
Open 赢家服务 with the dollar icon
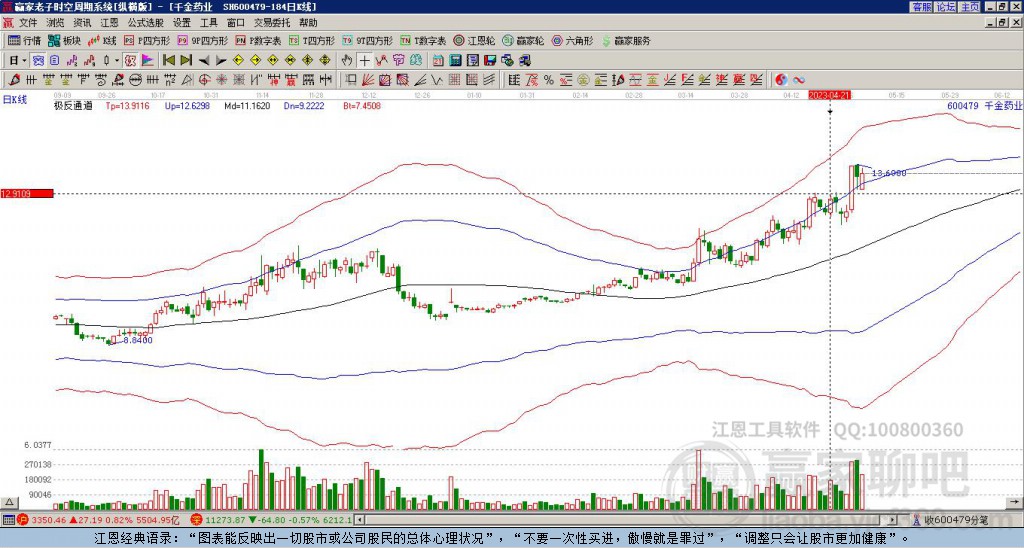click(626, 40)
